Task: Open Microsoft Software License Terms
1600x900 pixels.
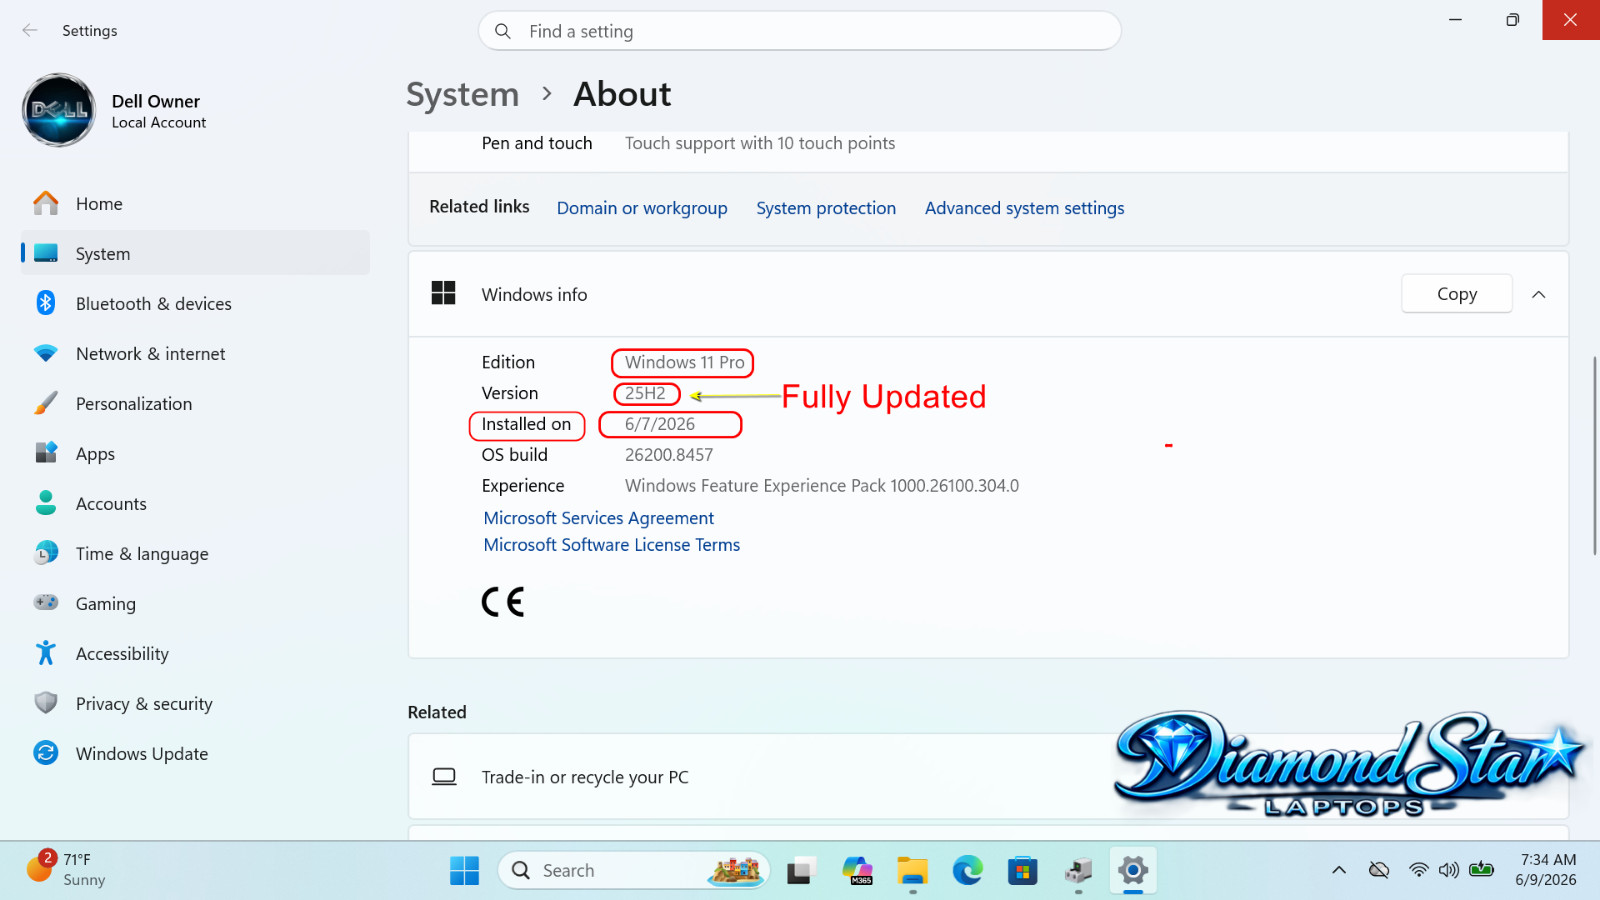Action: (x=612, y=545)
